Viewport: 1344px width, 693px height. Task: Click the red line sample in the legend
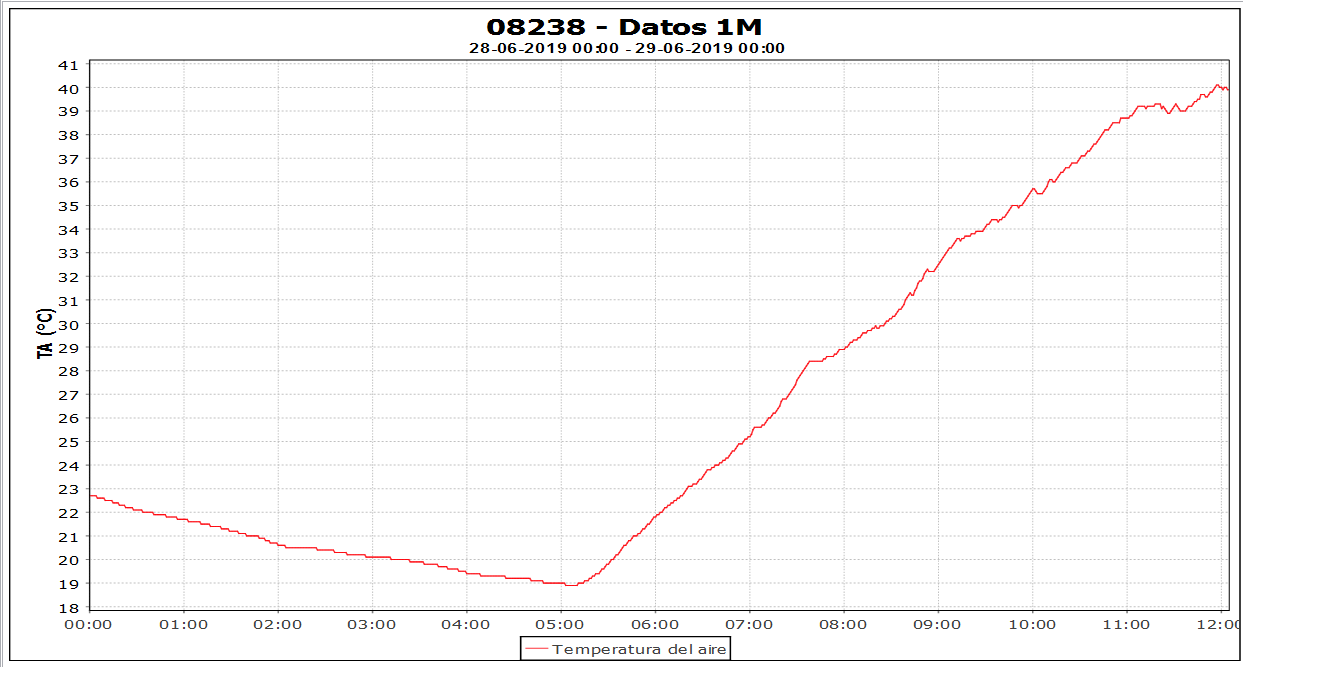point(537,650)
